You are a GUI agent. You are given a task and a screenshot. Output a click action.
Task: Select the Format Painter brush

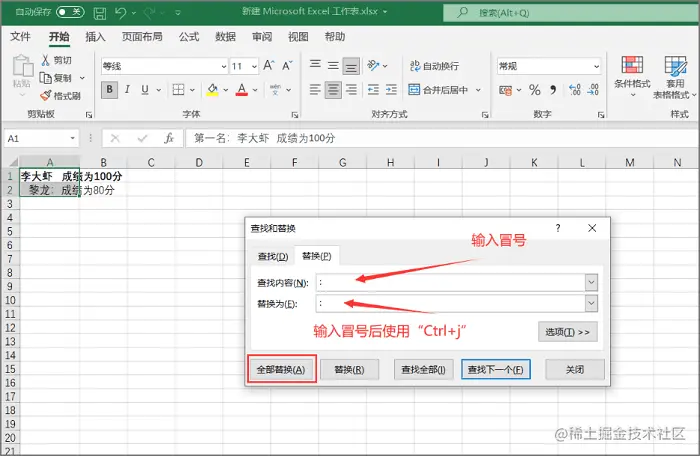(46, 95)
